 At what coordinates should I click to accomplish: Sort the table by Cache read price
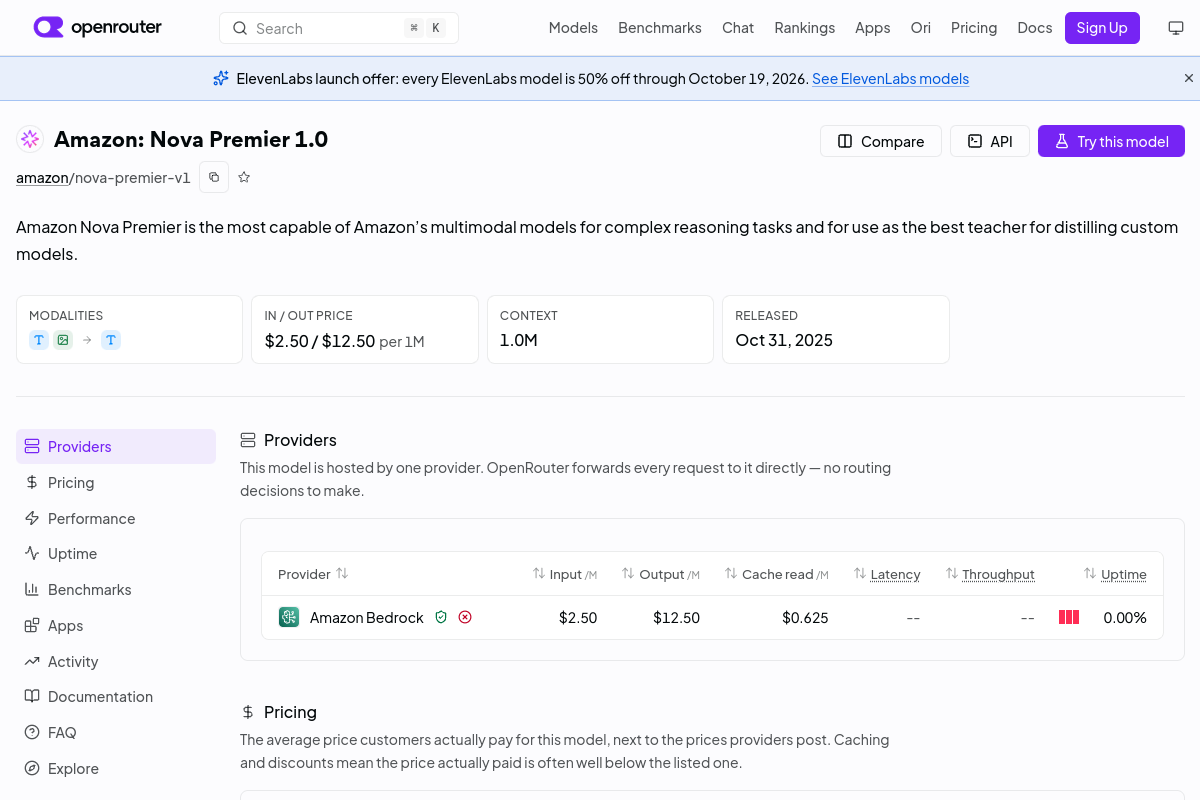[777, 574]
